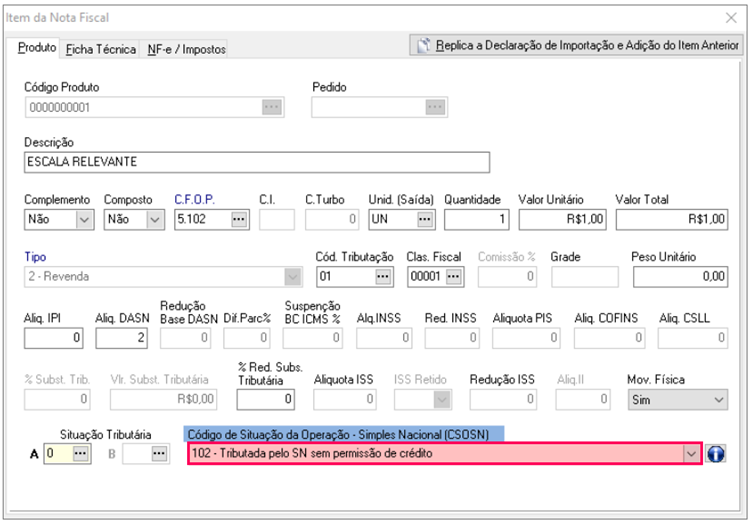Open Unid. (Saída) lookup ellipsis button
The height and width of the screenshot is (525, 753).
[424, 219]
